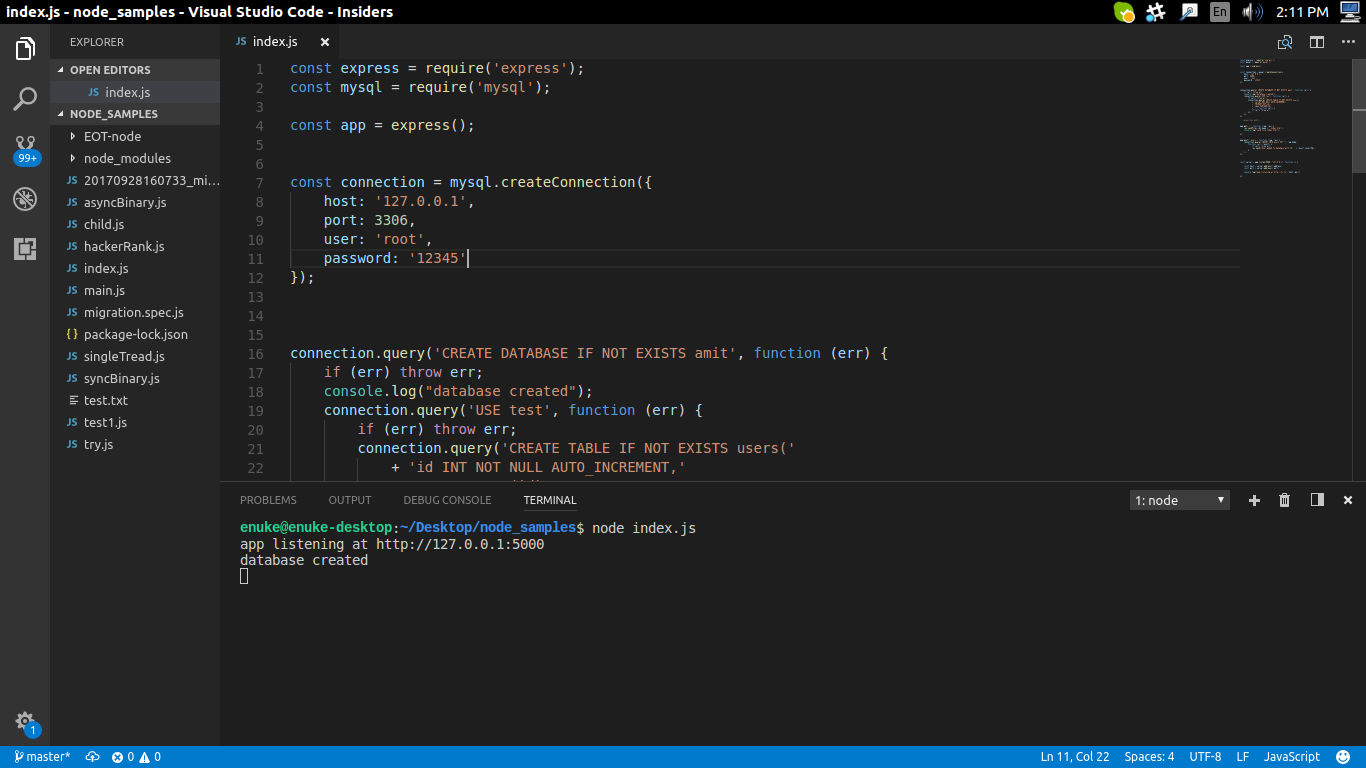Click the master branch in status bar
Image resolution: width=1366 pixels, height=768 pixels.
[42, 757]
